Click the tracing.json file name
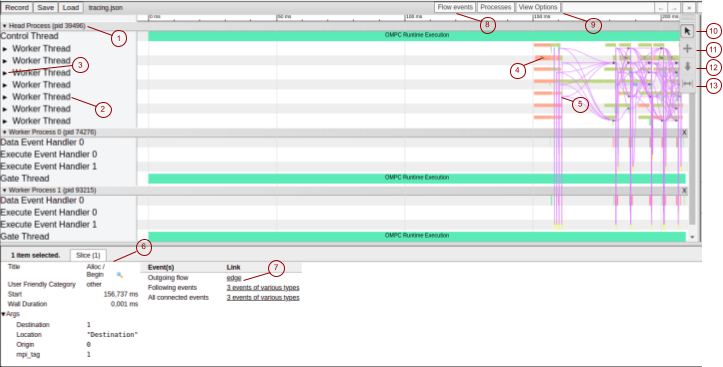723x367 pixels. (106, 8)
